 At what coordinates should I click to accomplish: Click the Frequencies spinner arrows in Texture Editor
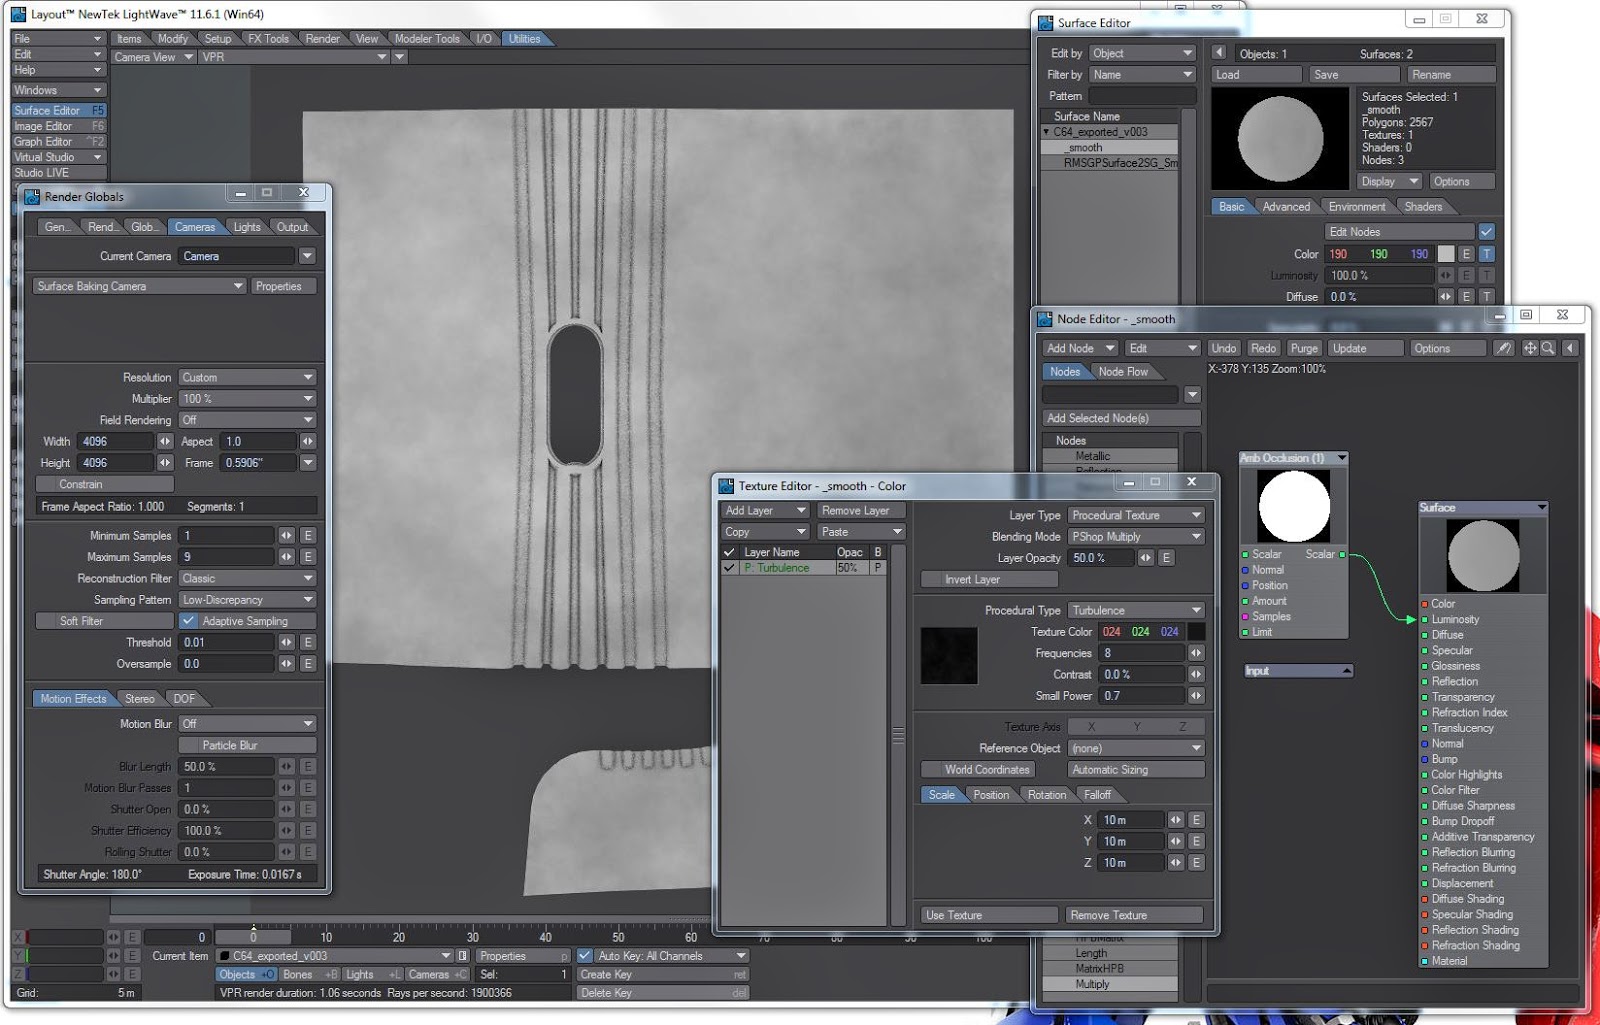coord(1196,653)
